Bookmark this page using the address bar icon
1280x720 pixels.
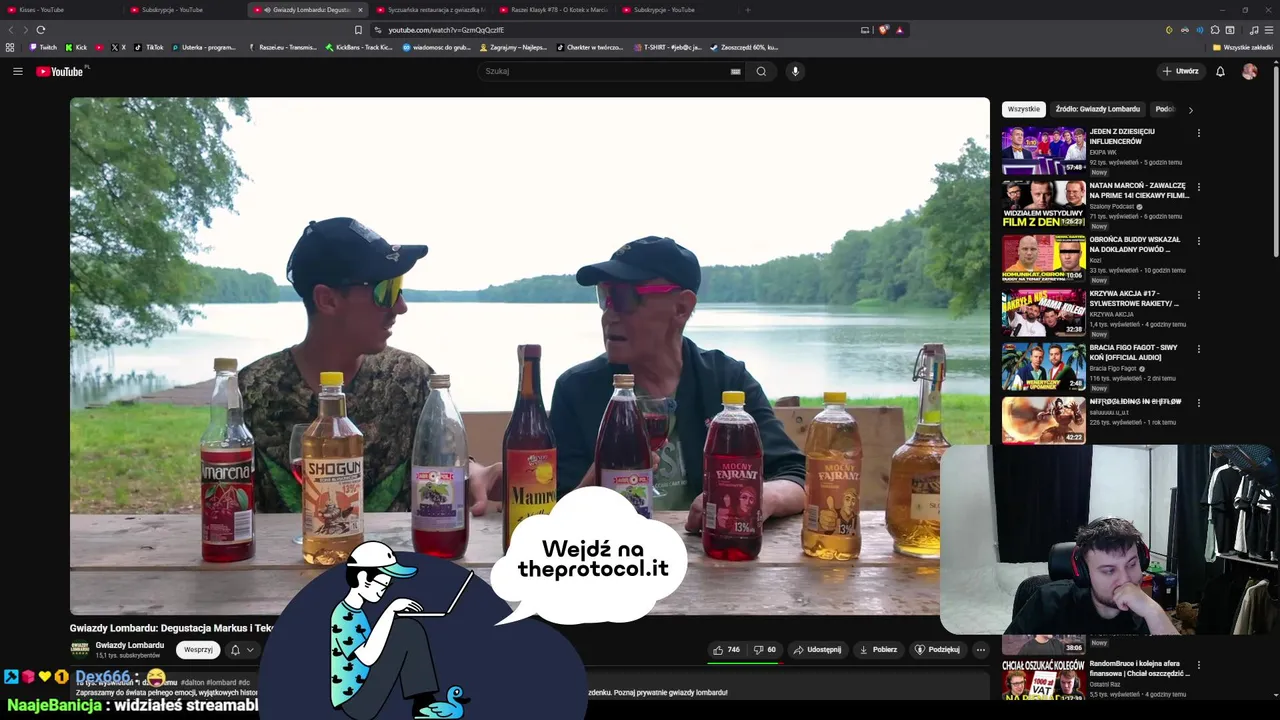tap(358, 30)
